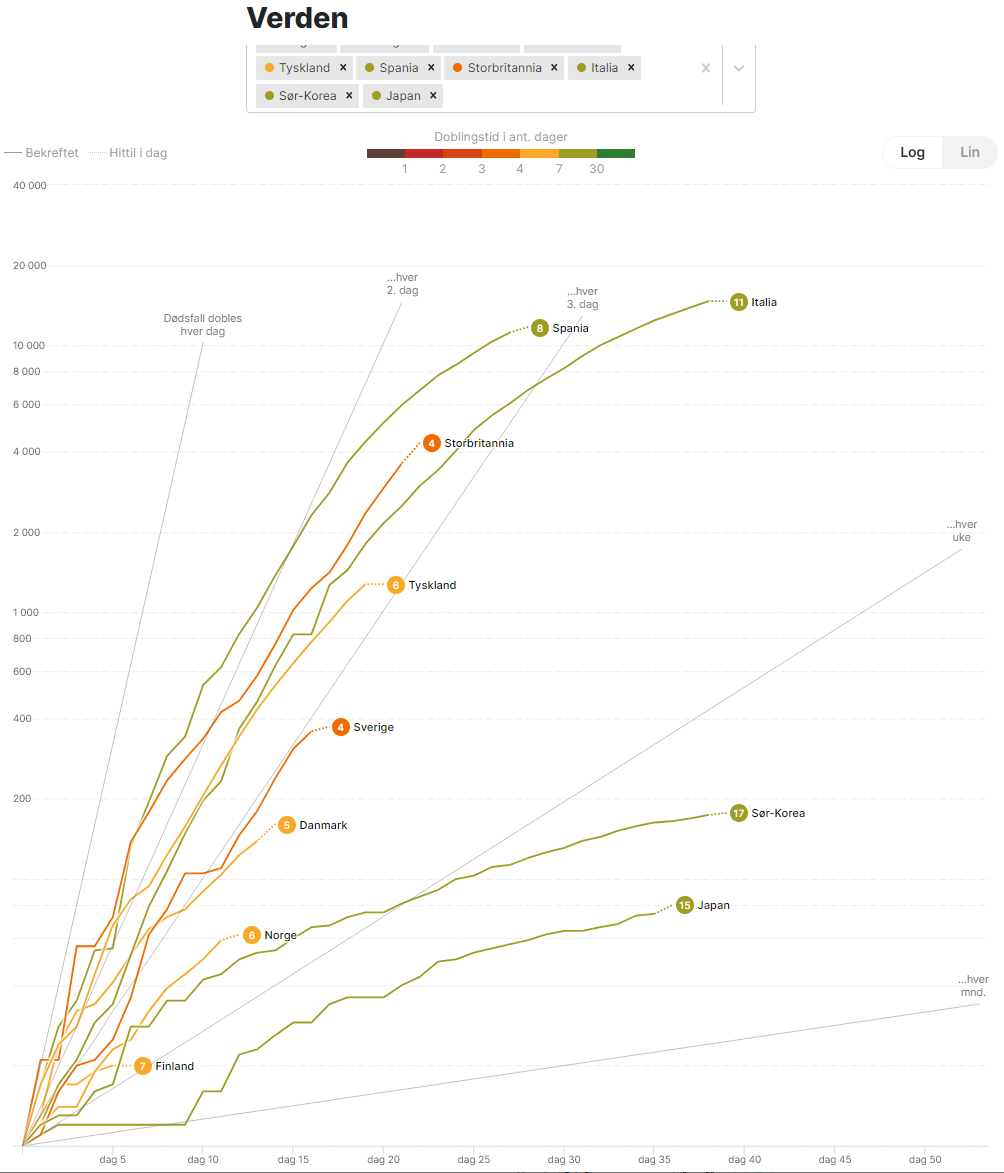Click the Finland doubling badge 7
This screenshot has height=1173, width=1004.
click(x=142, y=1066)
